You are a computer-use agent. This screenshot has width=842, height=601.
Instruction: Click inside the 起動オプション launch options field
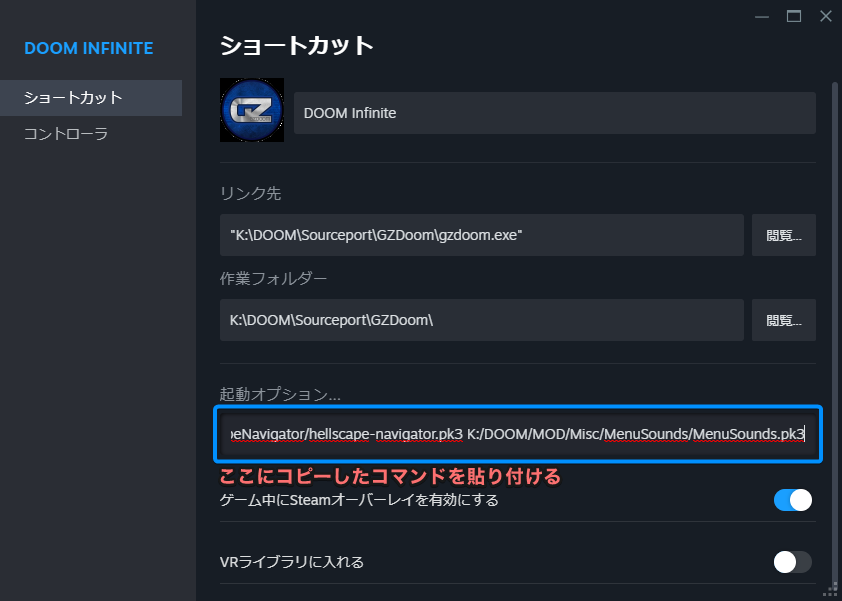518,434
